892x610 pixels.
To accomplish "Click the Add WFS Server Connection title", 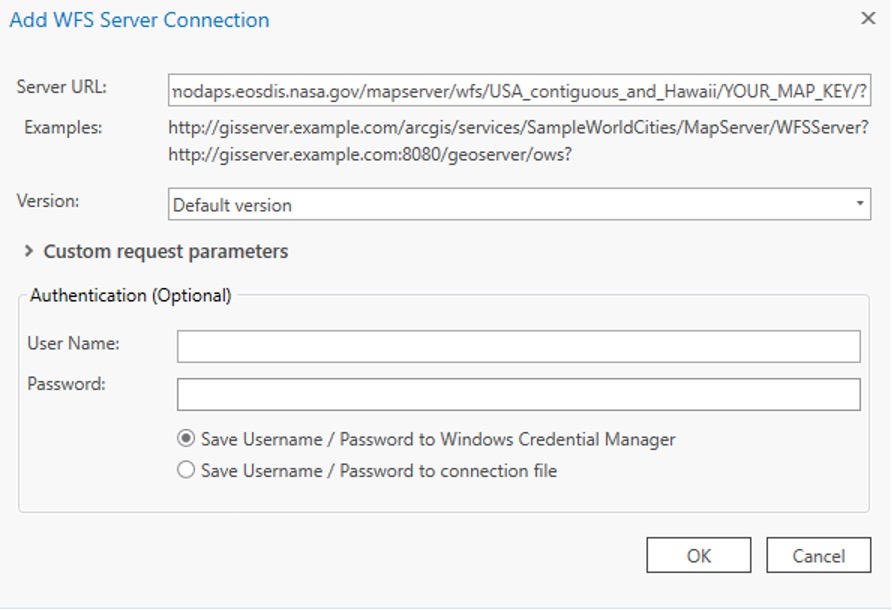I will (x=139, y=20).
